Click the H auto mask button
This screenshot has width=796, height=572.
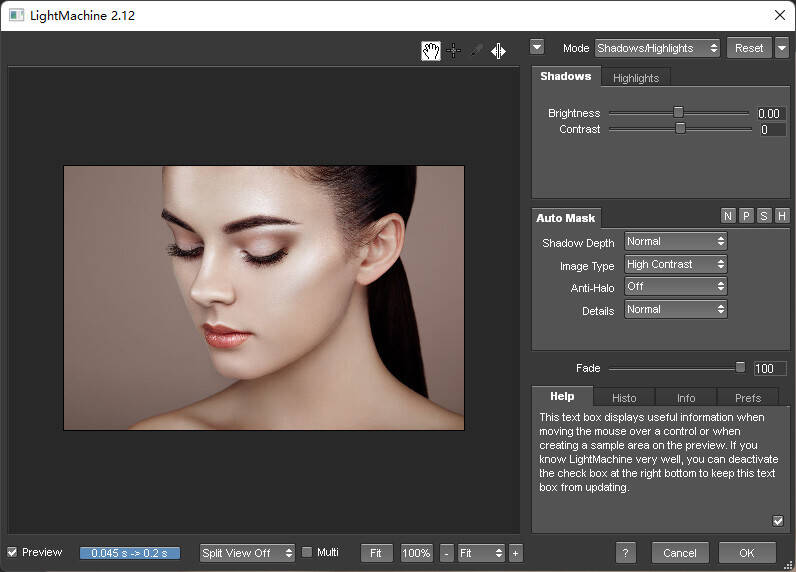(x=782, y=217)
